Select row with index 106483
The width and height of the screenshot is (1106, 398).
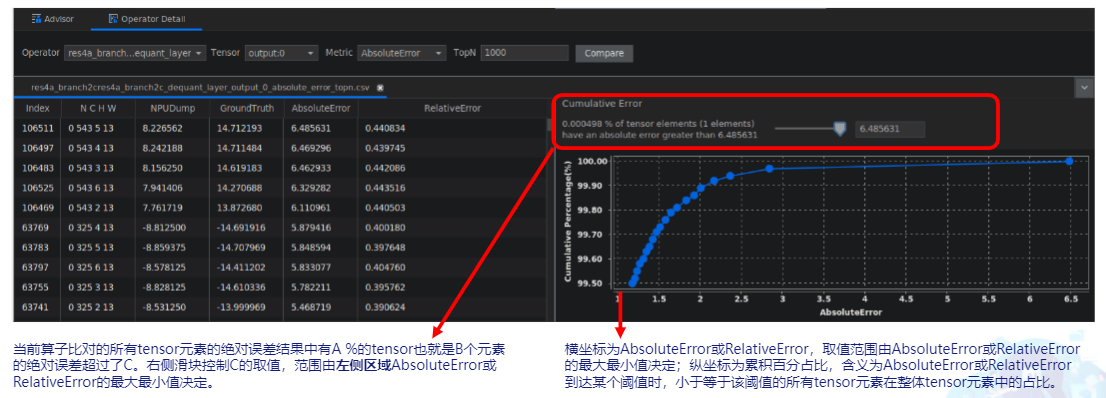(280, 169)
